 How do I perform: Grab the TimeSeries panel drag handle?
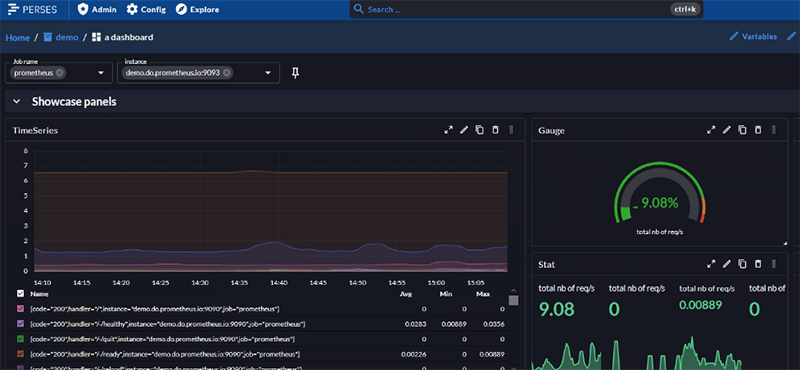coord(511,130)
